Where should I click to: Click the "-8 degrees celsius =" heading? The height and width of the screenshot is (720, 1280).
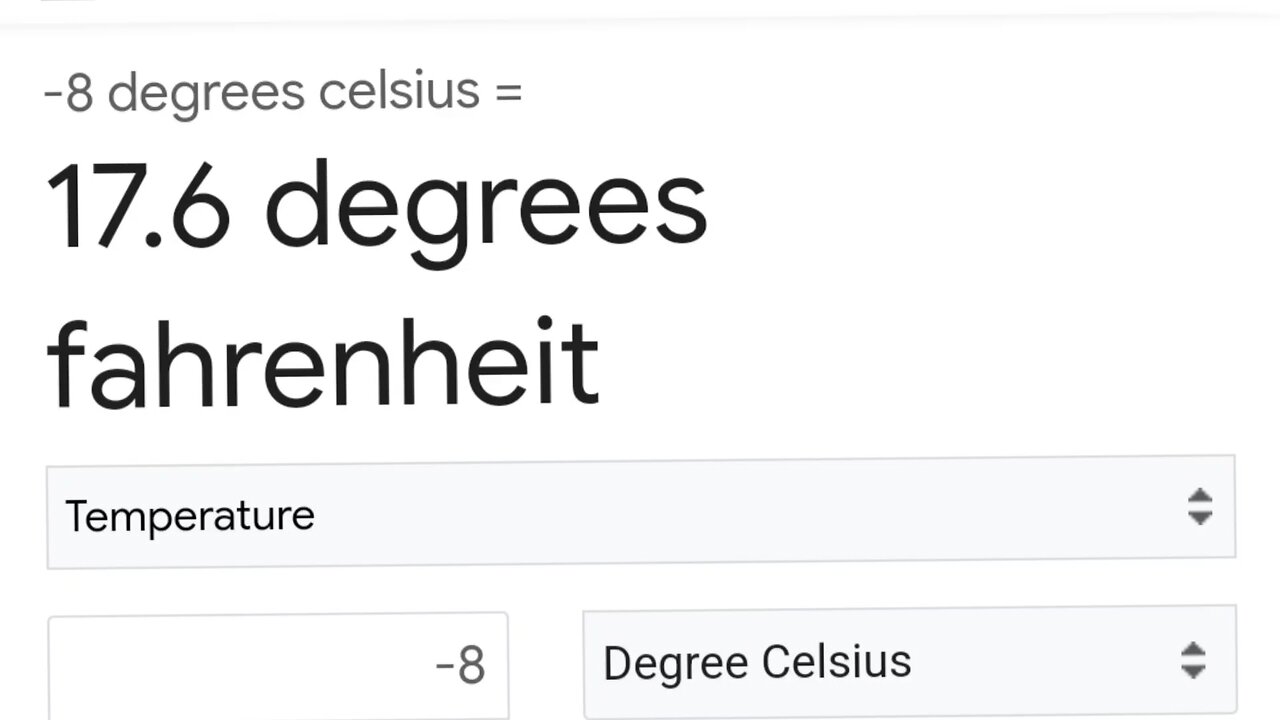[x=283, y=92]
